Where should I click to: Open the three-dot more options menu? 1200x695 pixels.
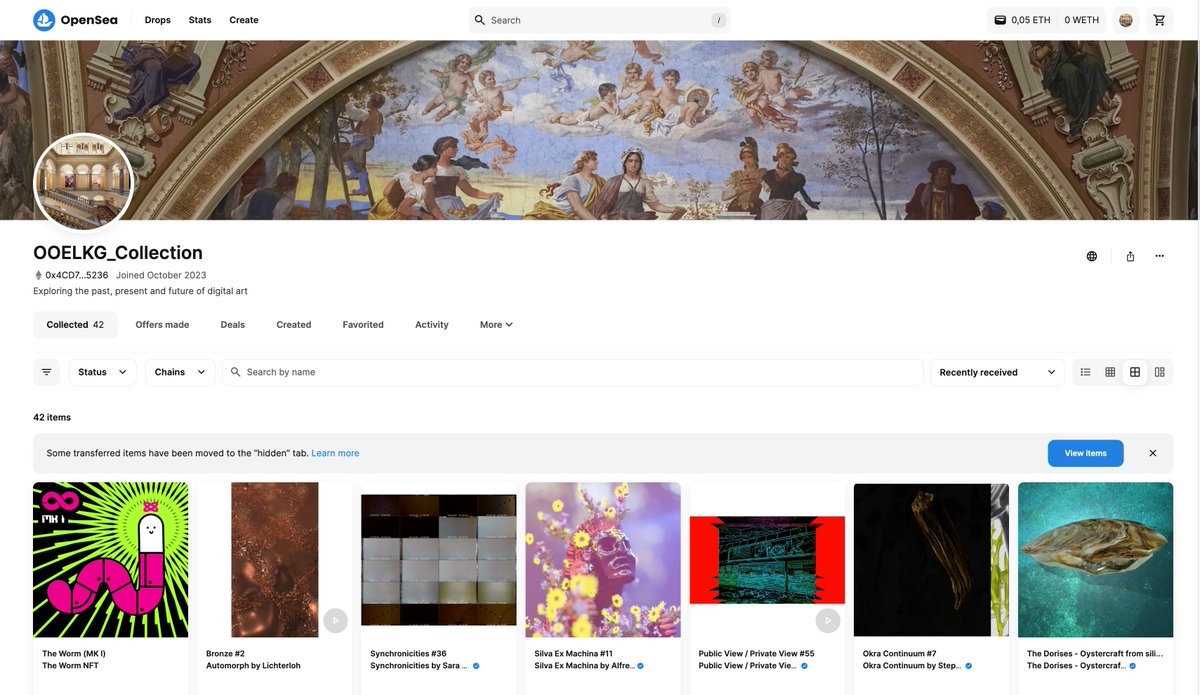1159,256
